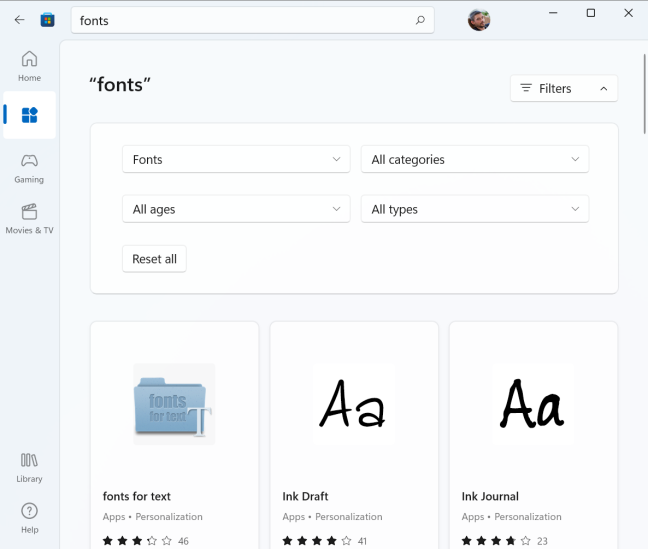Click the 'Ink Draft' title

[x=305, y=496]
